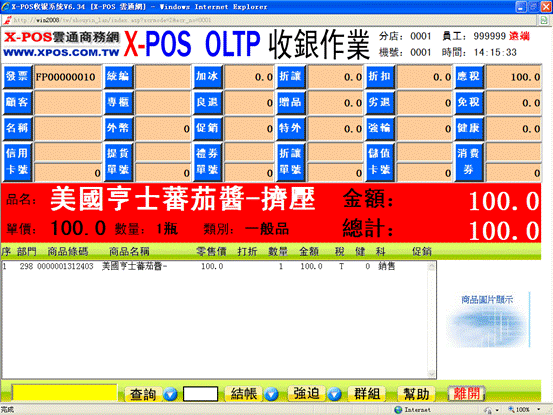Click the small white quantity input box
The image size is (553, 415).
coord(200,394)
